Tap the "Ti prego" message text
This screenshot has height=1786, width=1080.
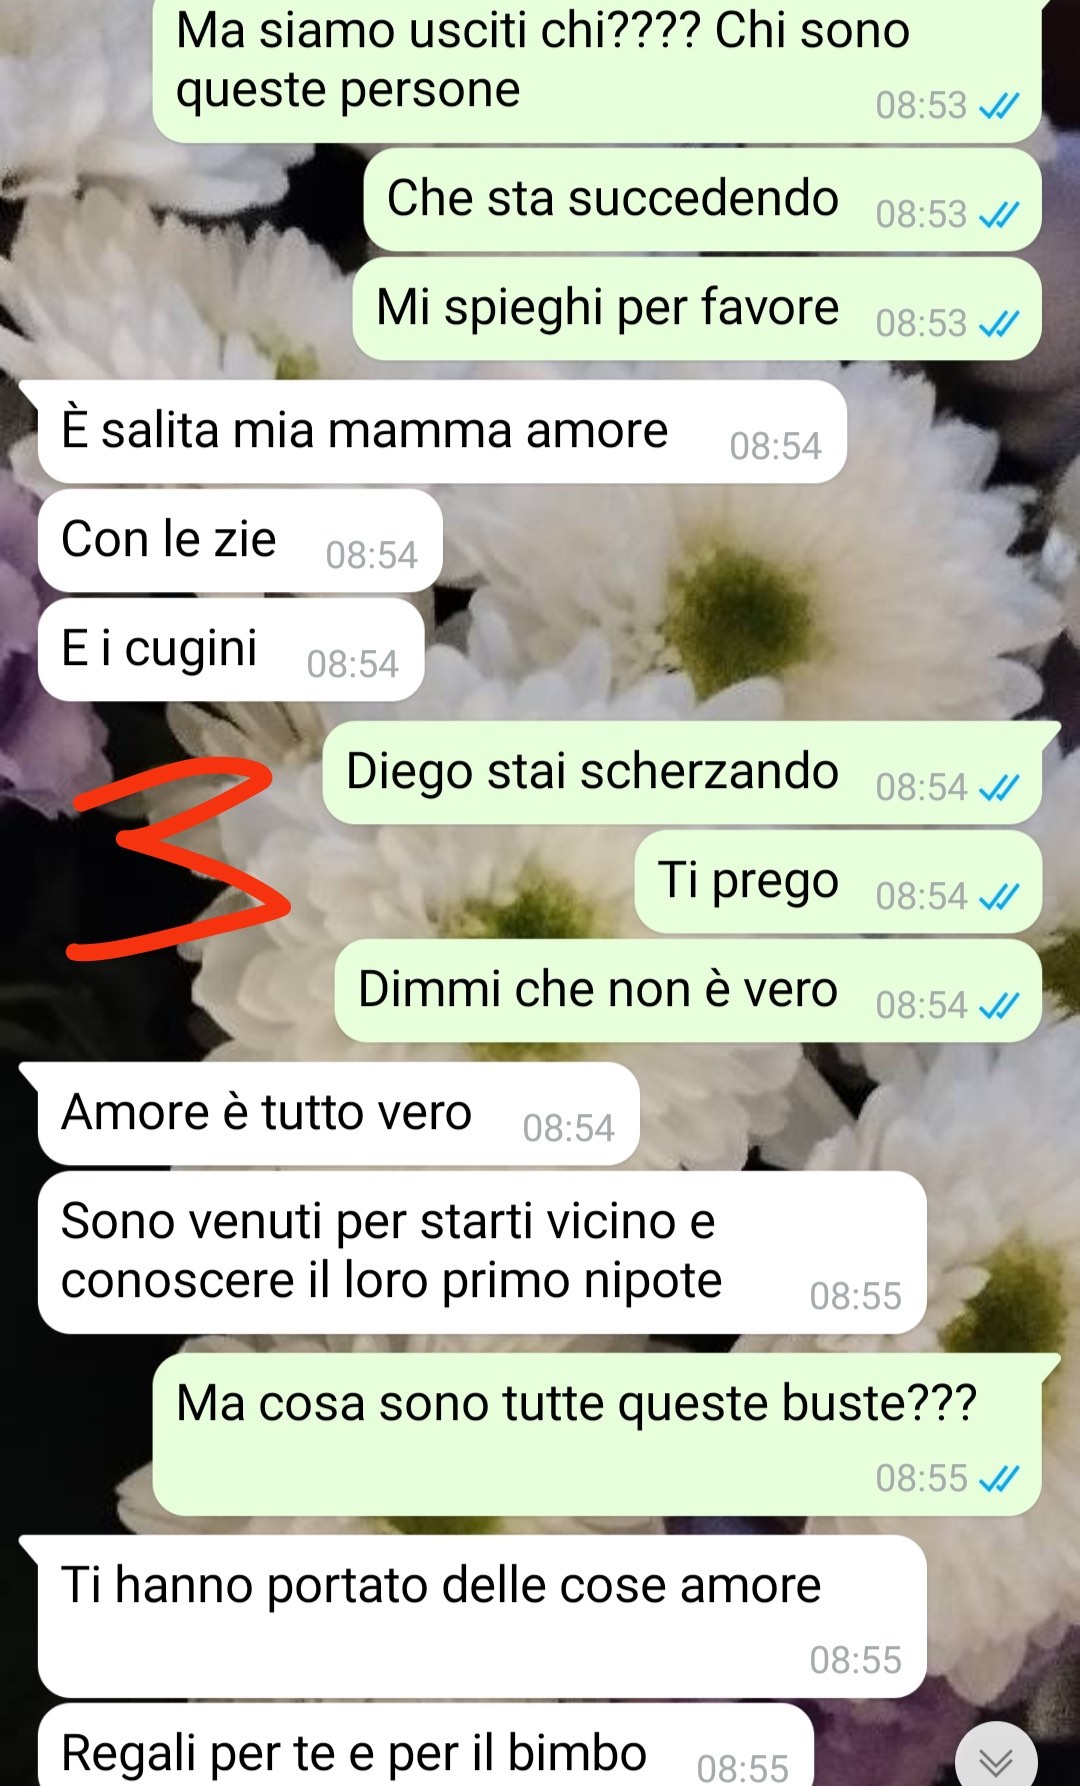748,881
